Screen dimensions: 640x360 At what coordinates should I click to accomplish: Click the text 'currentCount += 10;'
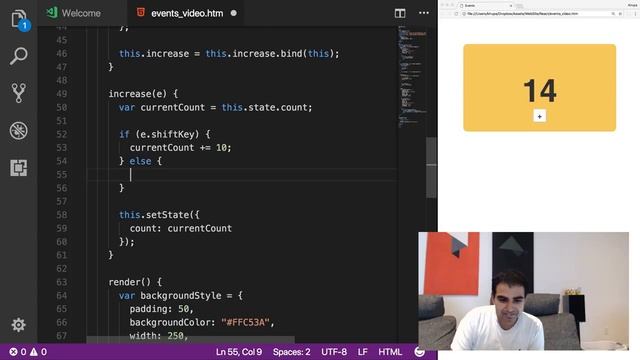coord(180,148)
